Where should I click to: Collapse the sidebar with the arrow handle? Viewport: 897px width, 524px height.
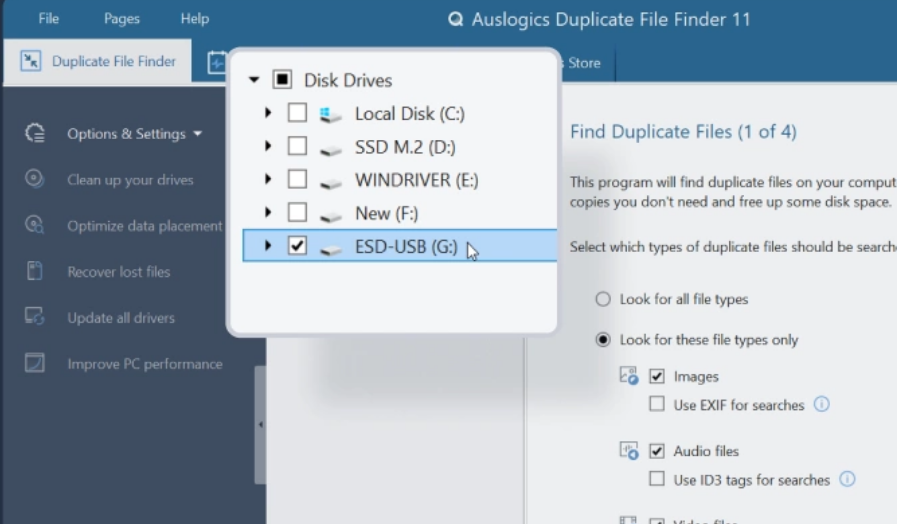[260, 424]
